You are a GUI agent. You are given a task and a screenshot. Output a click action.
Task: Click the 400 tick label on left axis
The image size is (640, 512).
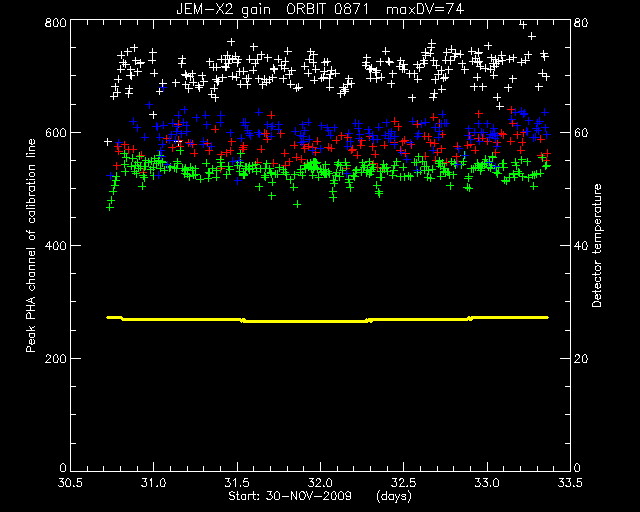coord(55,246)
